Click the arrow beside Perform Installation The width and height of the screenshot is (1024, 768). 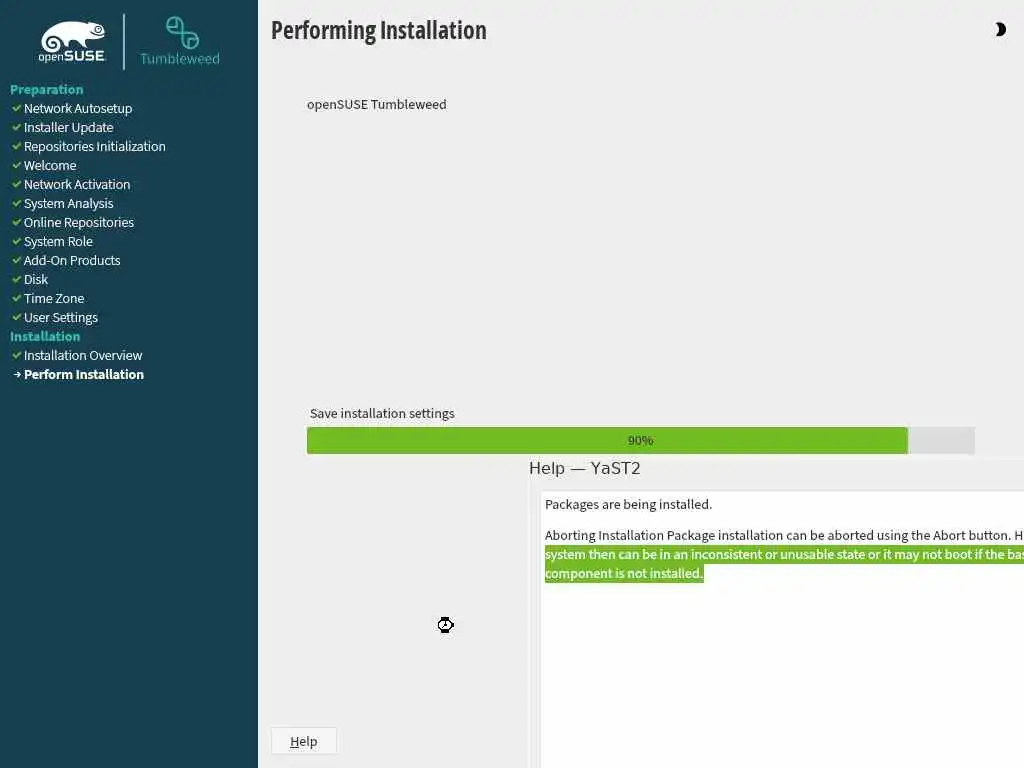(17, 374)
